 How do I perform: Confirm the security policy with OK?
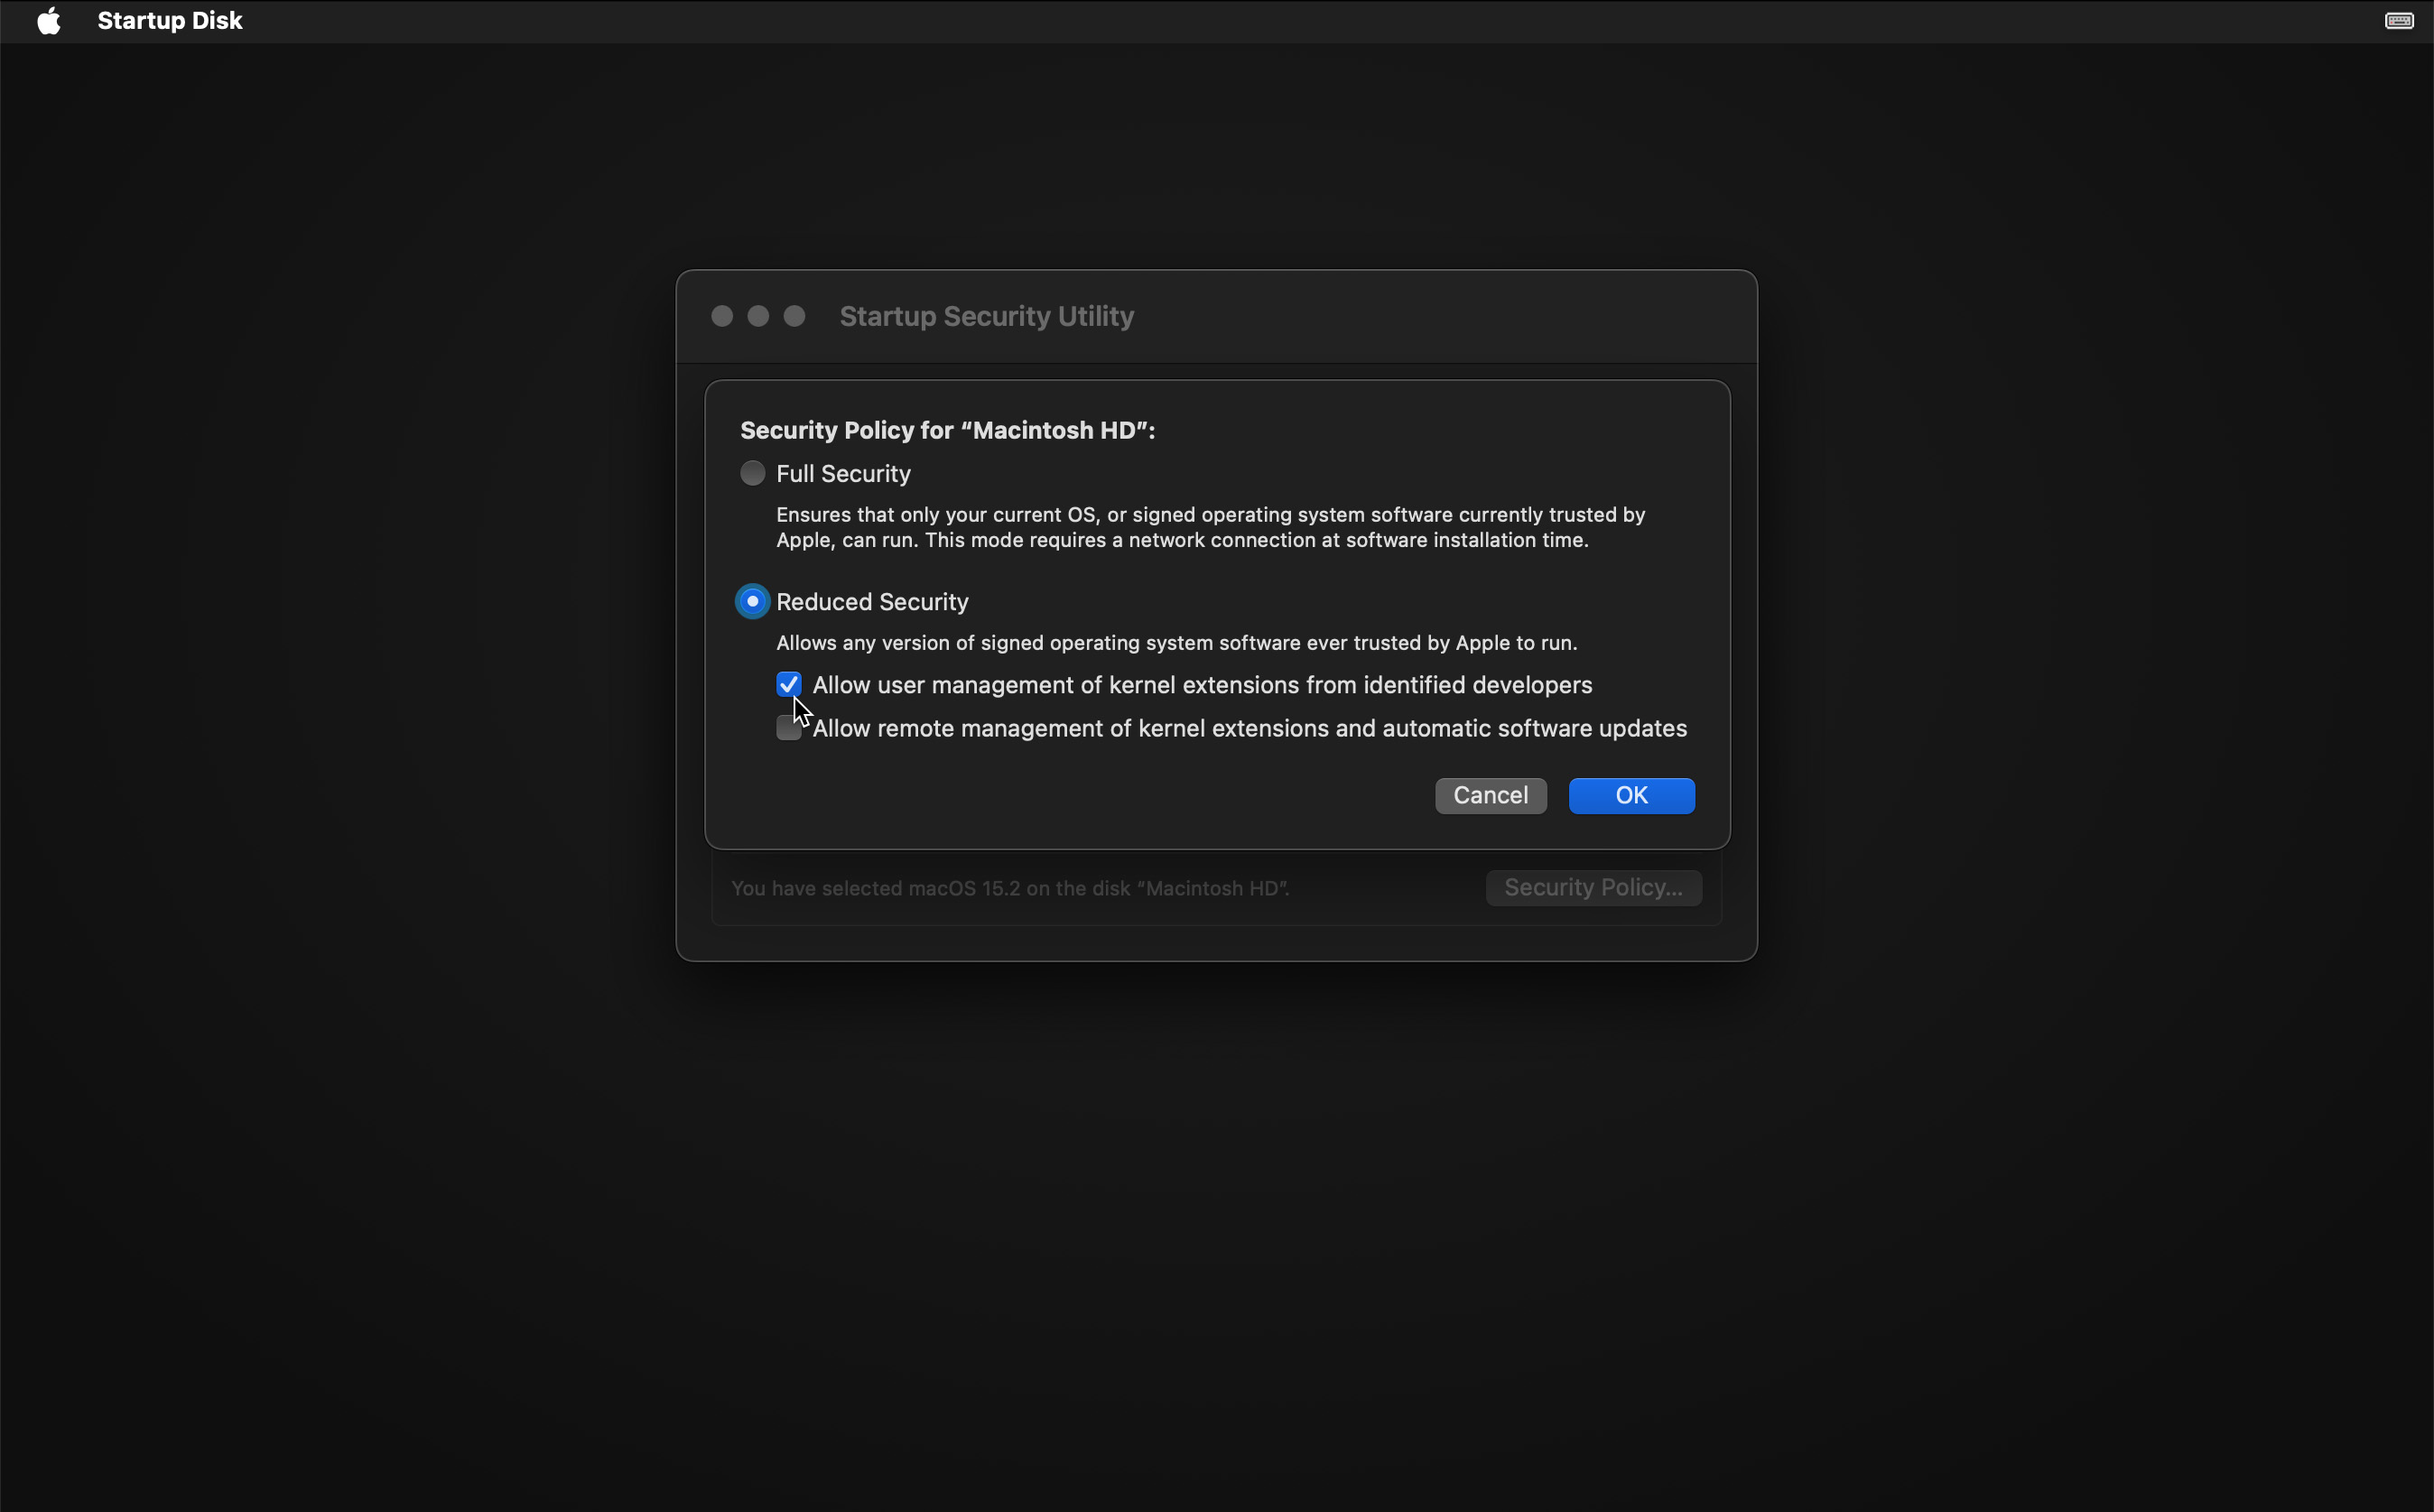1630,795
